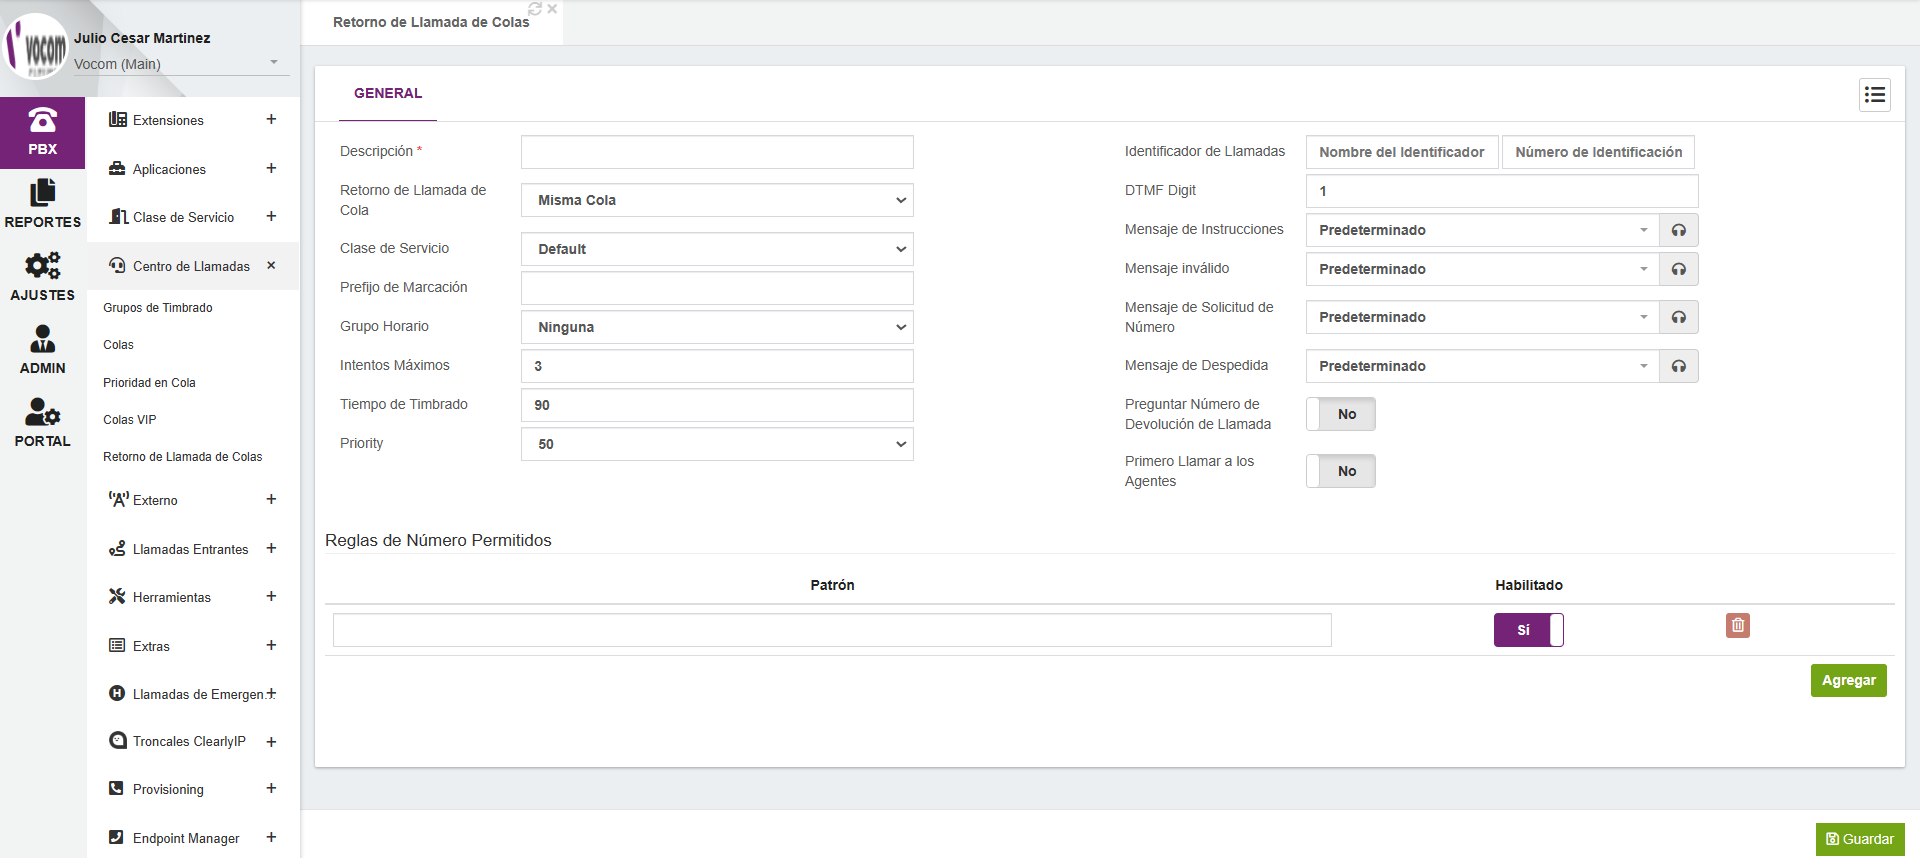The height and width of the screenshot is (858, 1920).
Task: Open the PORTAL section icon
Action: 42,412
